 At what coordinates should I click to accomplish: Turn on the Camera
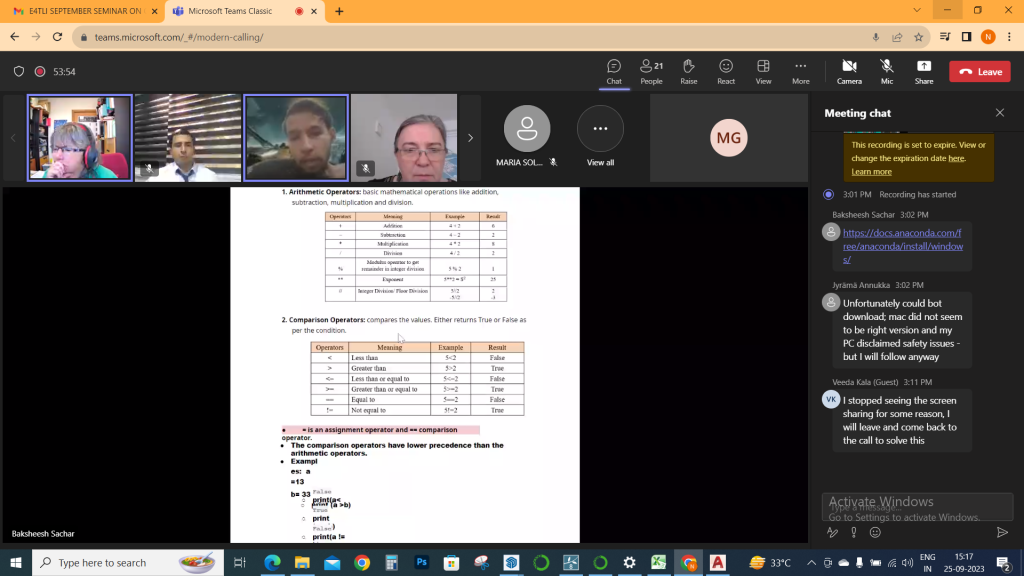(849, 71)
